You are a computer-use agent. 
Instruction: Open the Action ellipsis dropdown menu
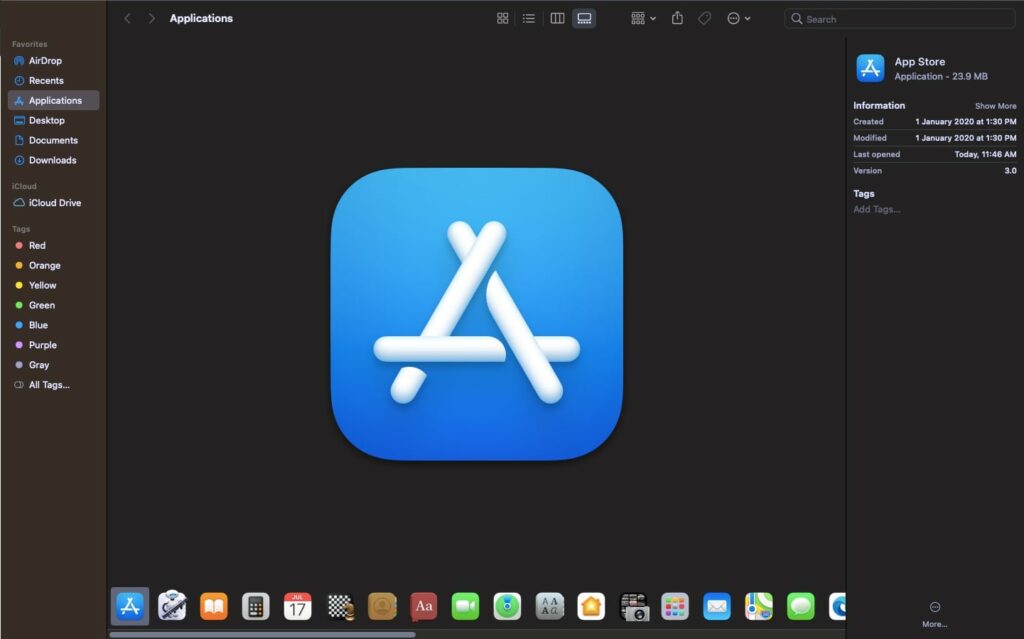pyautogui.click(x=738, y=18)
